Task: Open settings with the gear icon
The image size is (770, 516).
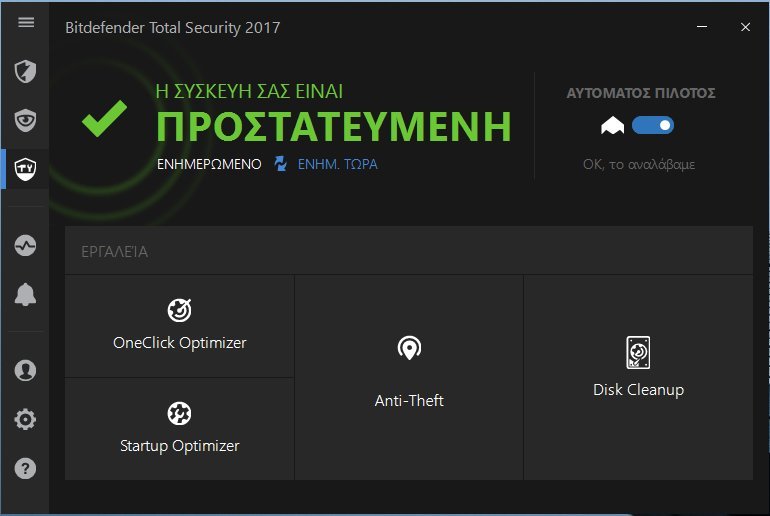Action: point(25,419)
